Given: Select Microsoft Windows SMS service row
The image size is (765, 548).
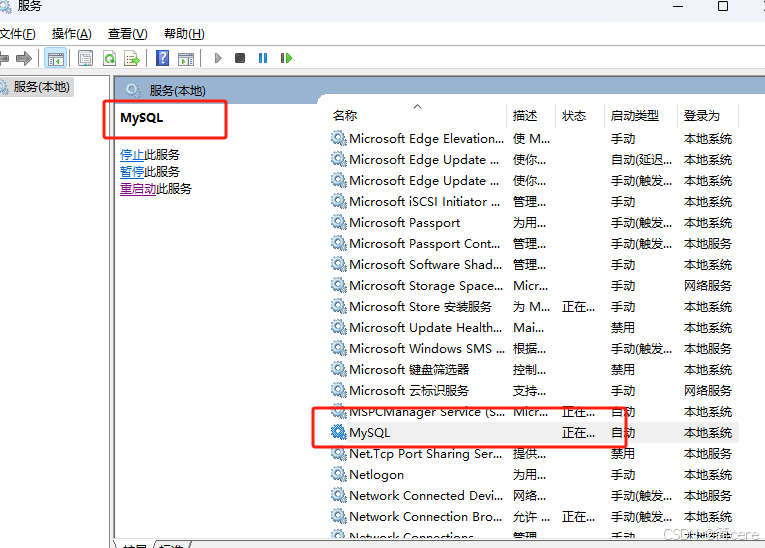Looking at the screenshot, I should pyautogui.click(x=534, y=348).
